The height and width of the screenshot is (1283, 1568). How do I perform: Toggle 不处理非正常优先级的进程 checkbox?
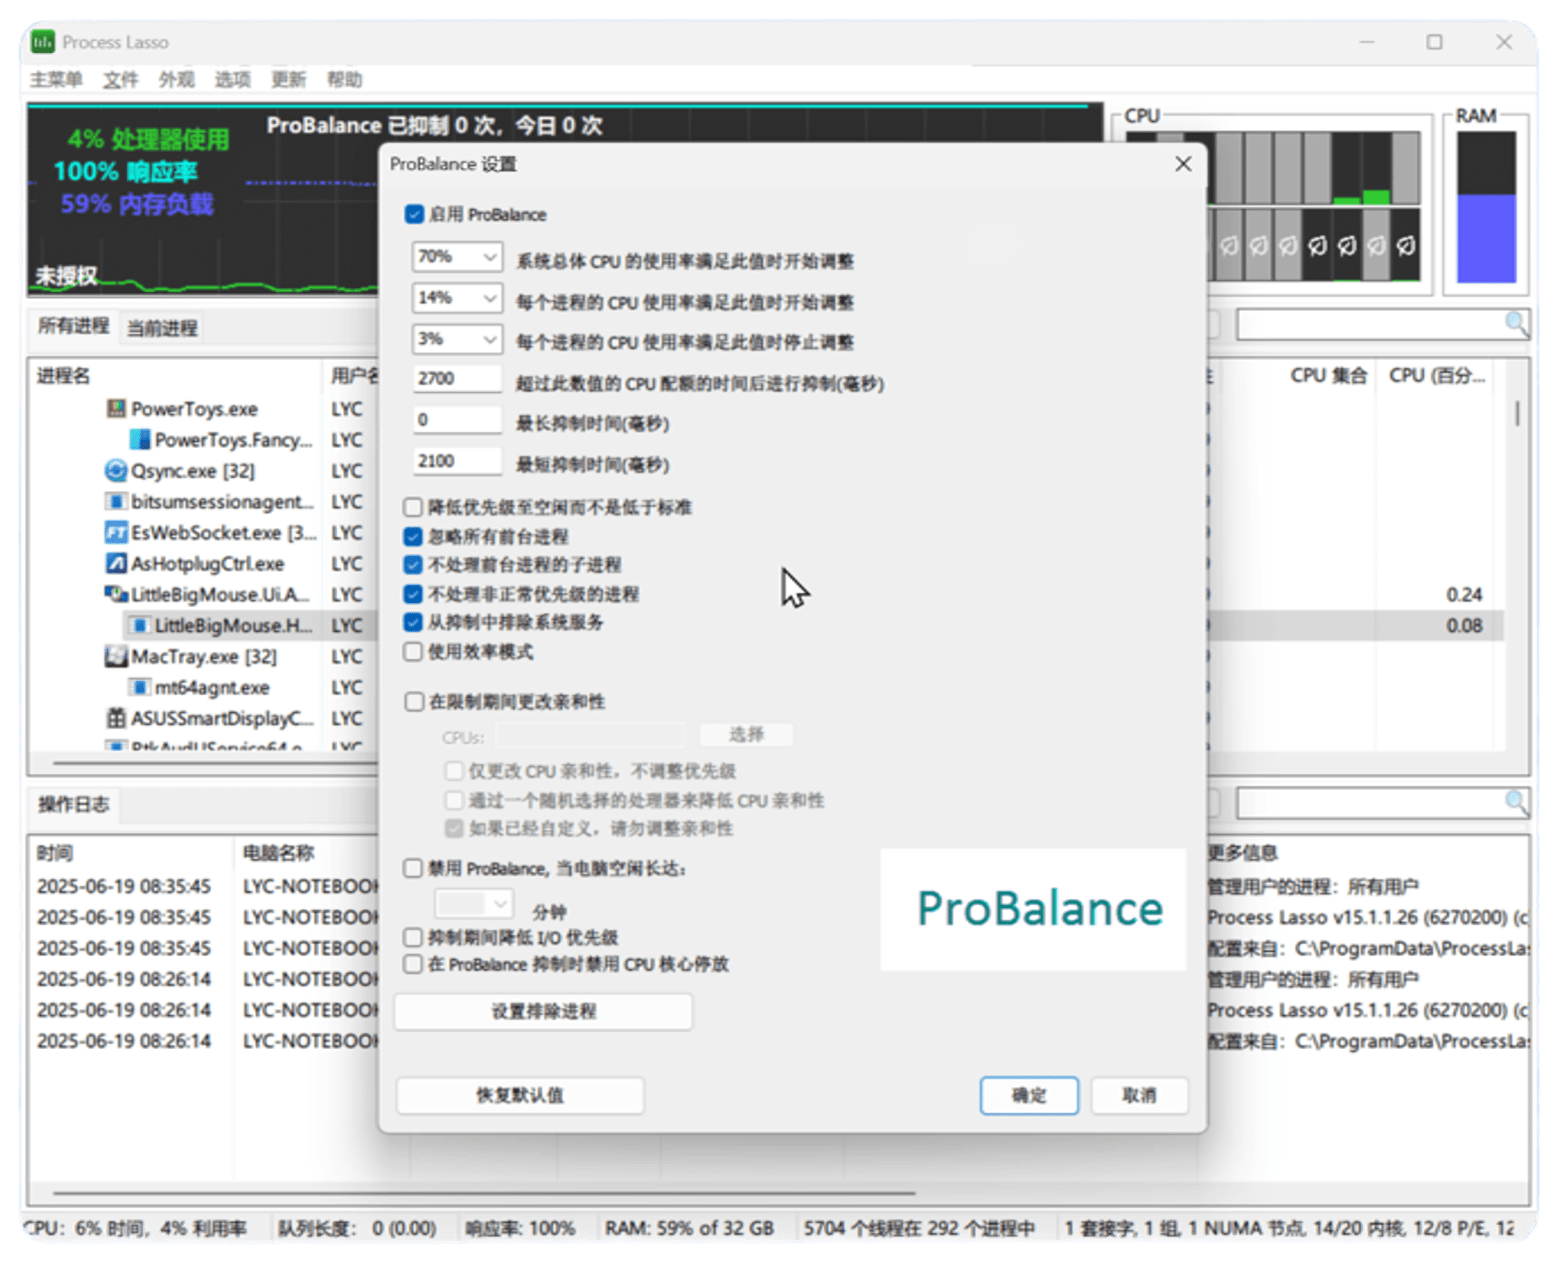click(413, 594)
